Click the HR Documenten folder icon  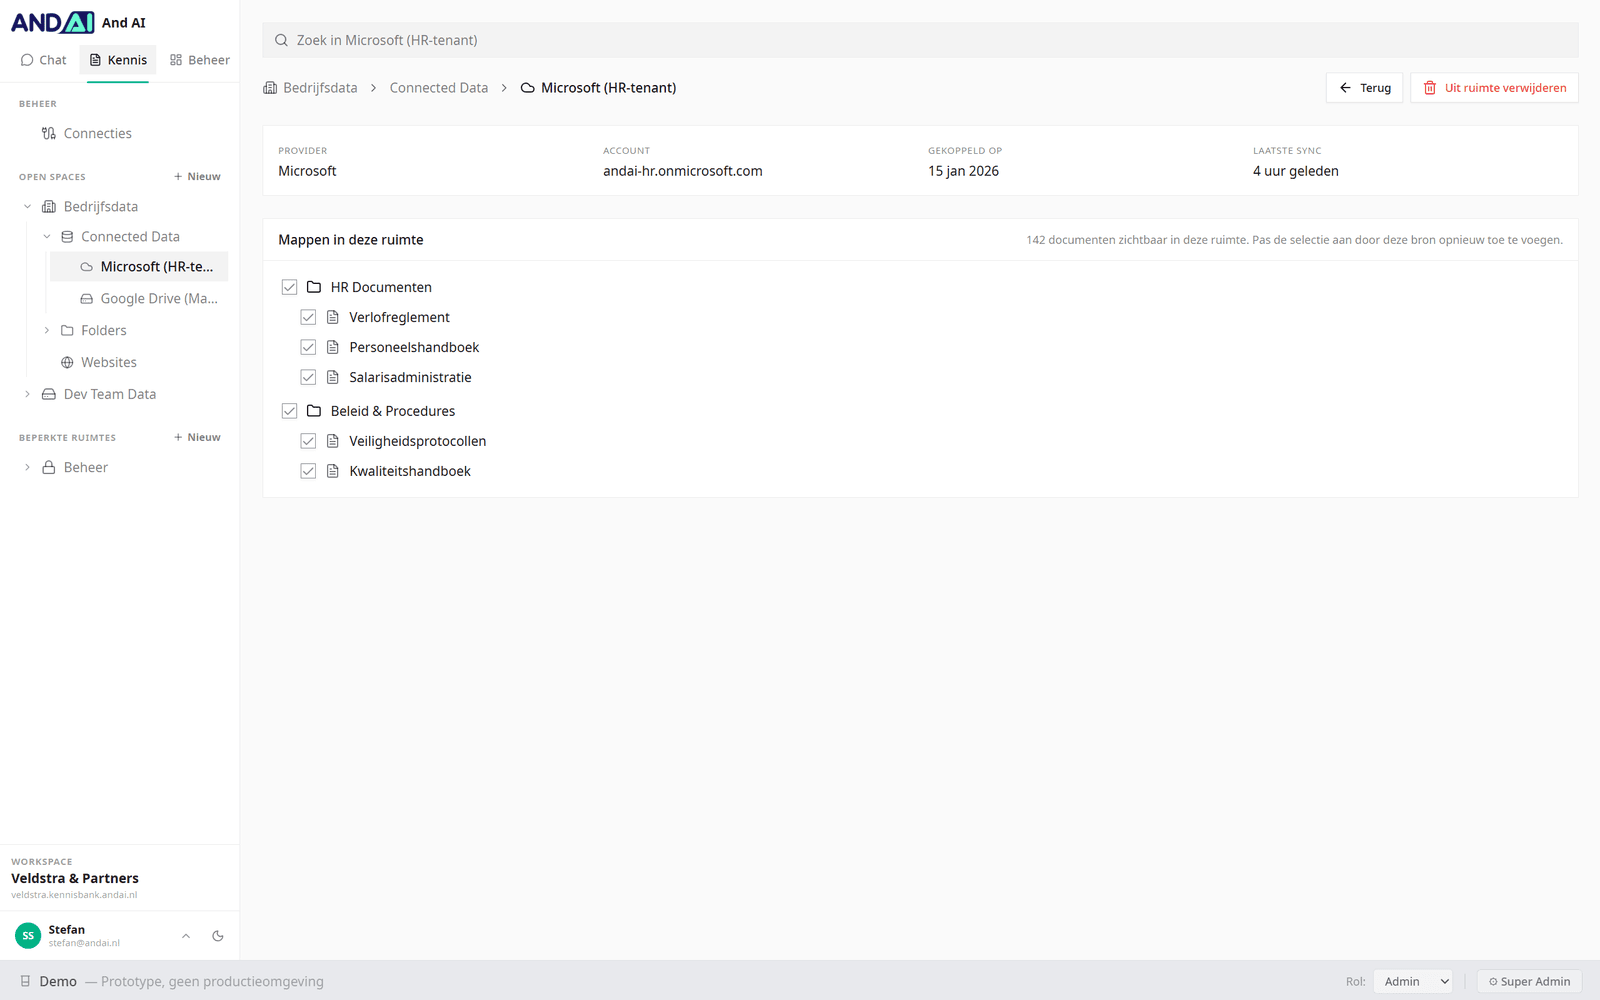click(x=314, y=287)
